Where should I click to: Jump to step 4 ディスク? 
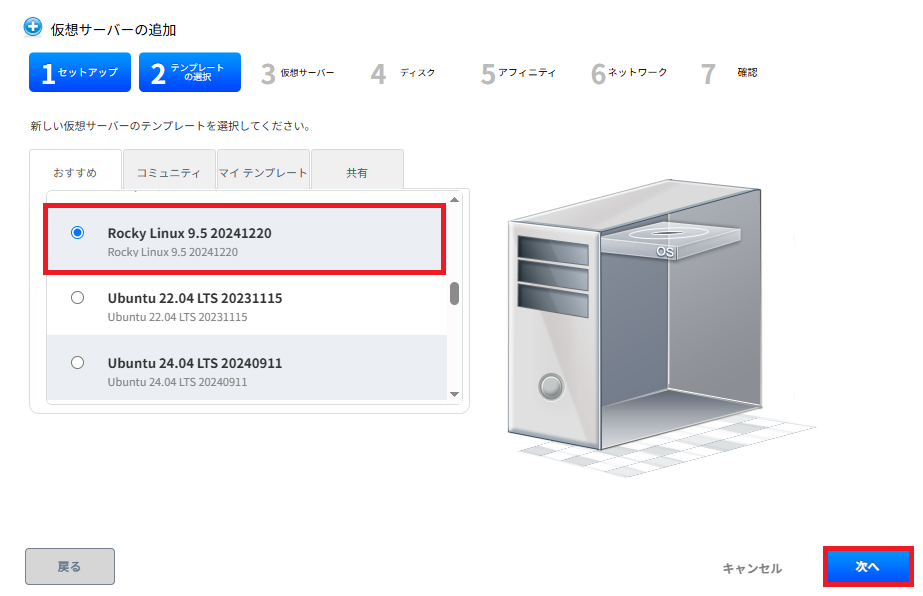pos(404,73)
